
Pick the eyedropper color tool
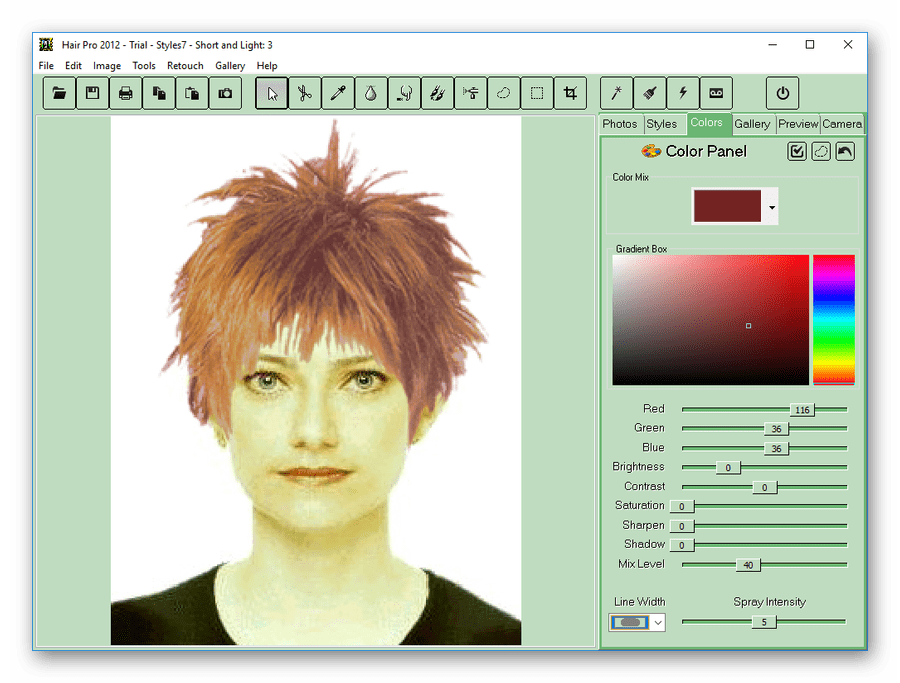coord(338,93)
